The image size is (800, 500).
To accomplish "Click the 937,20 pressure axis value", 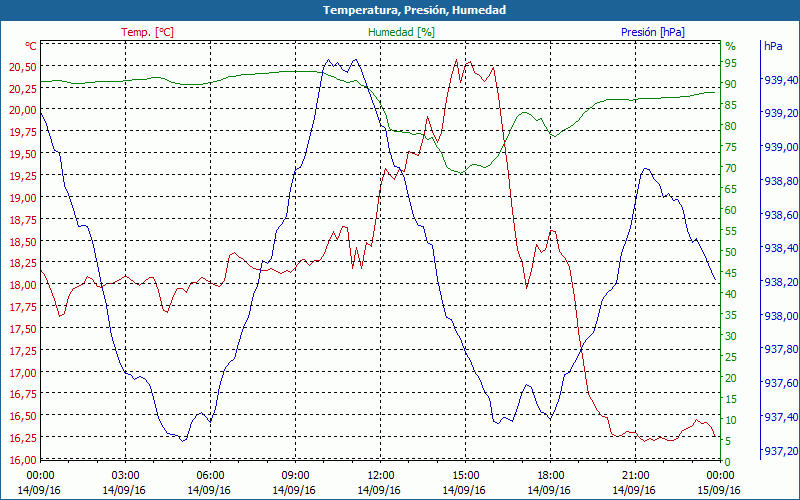I will (x=779, y=451).
